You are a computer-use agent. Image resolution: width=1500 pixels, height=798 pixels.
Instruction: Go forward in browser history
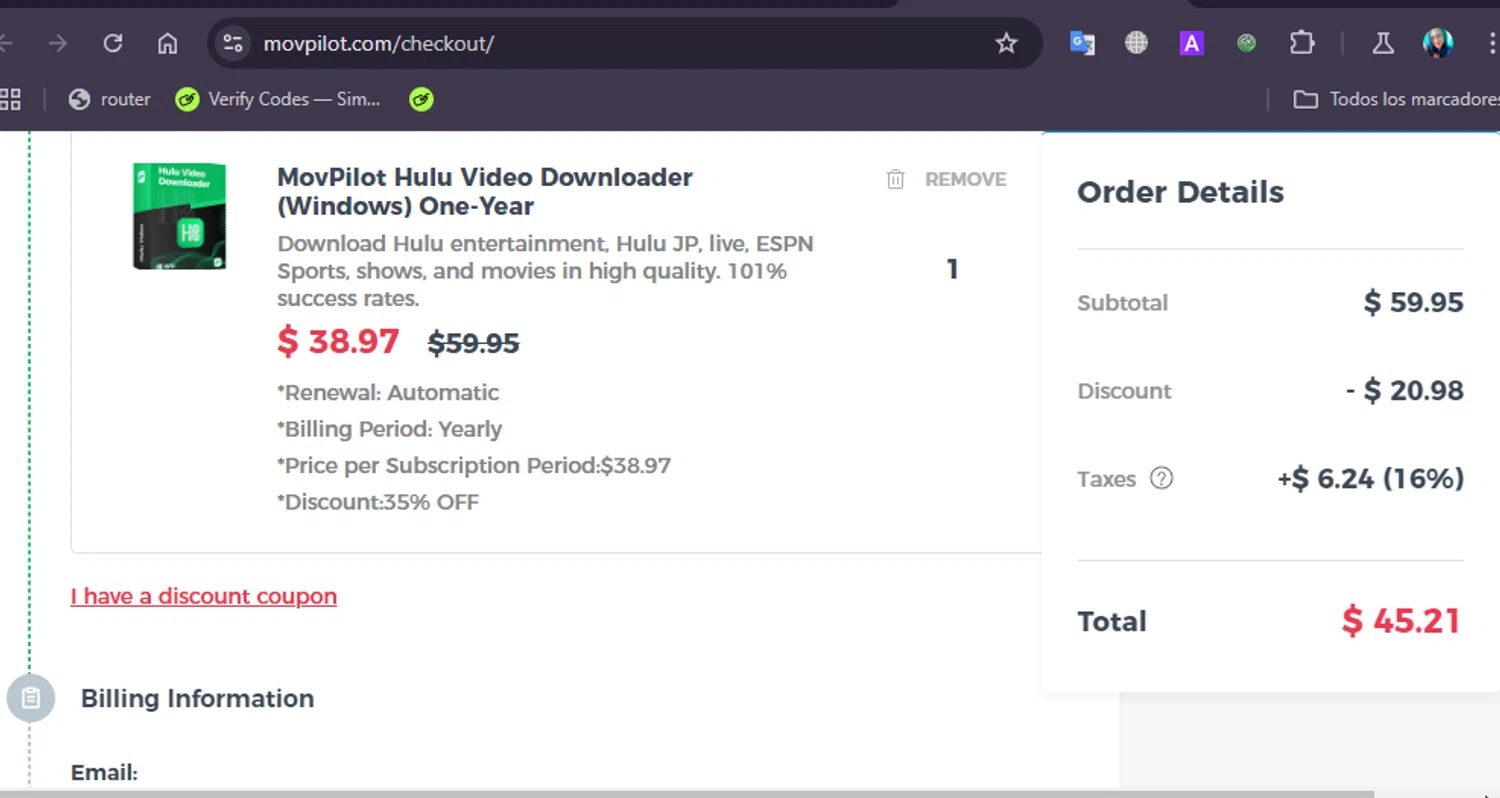pos(58,43)
